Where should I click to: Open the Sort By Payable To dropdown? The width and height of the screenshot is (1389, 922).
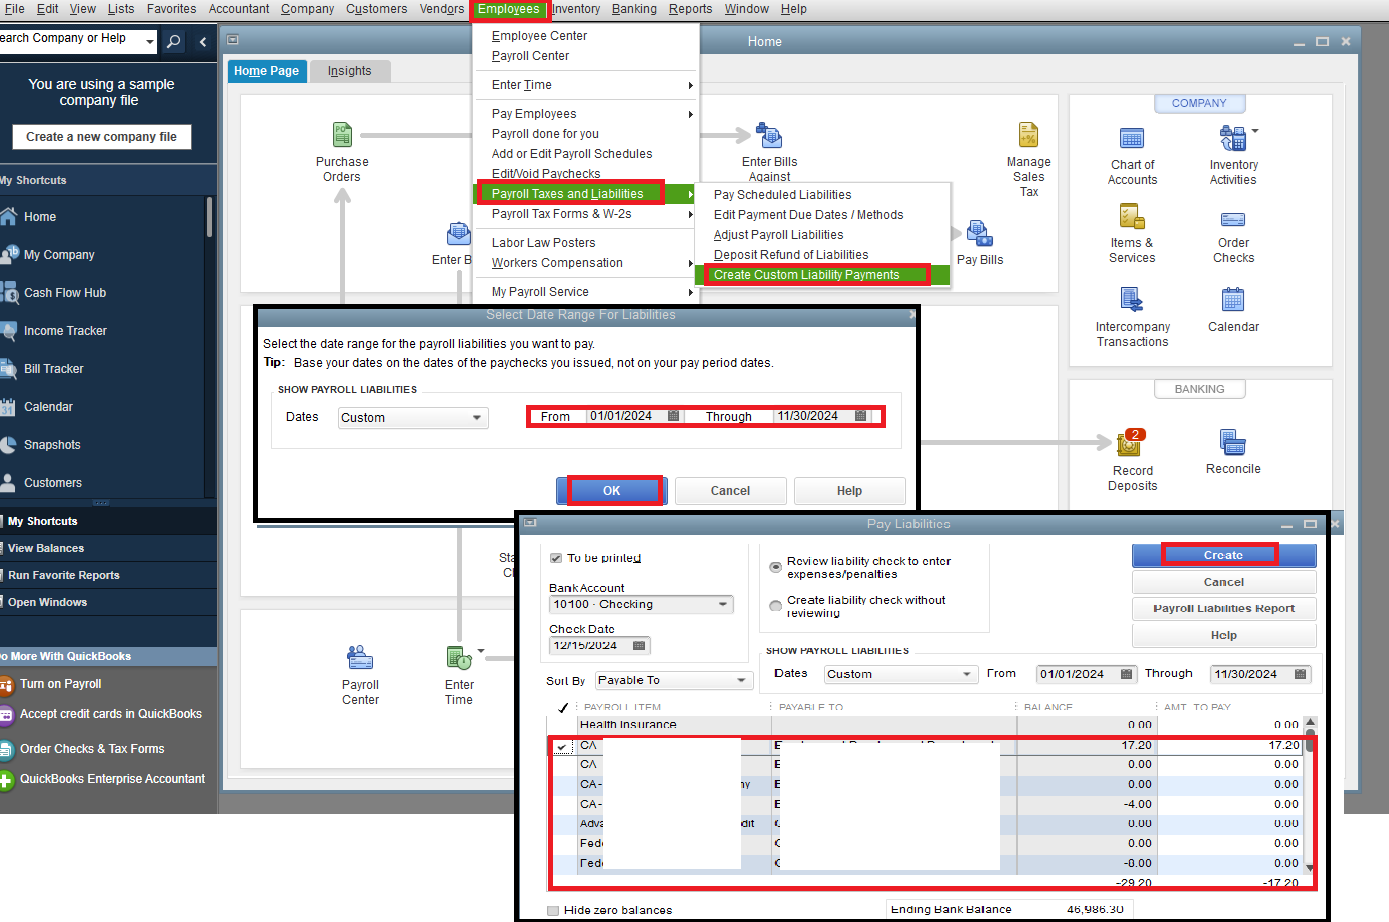[x=673, y=680]
